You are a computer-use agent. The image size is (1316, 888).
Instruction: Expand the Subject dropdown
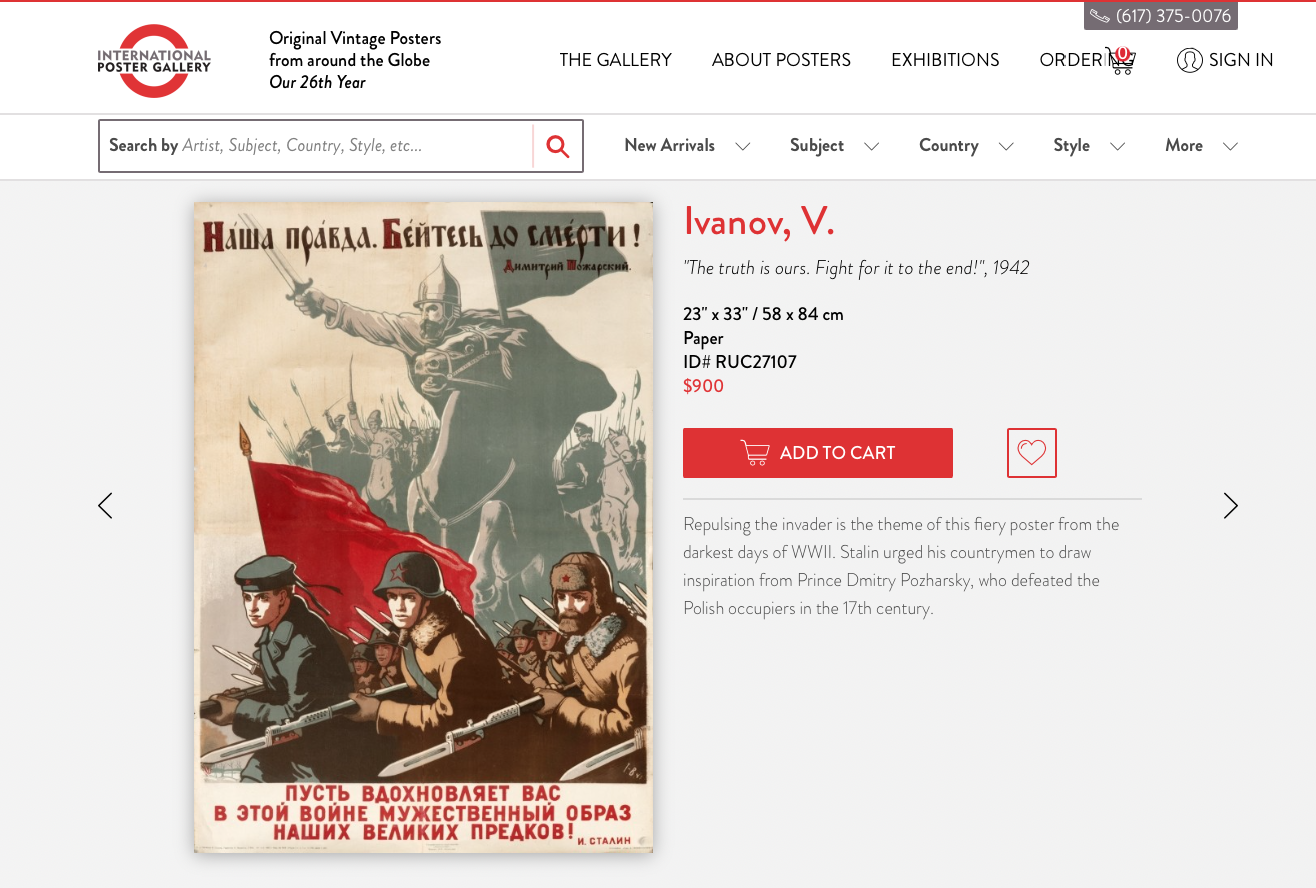(834, 146)
